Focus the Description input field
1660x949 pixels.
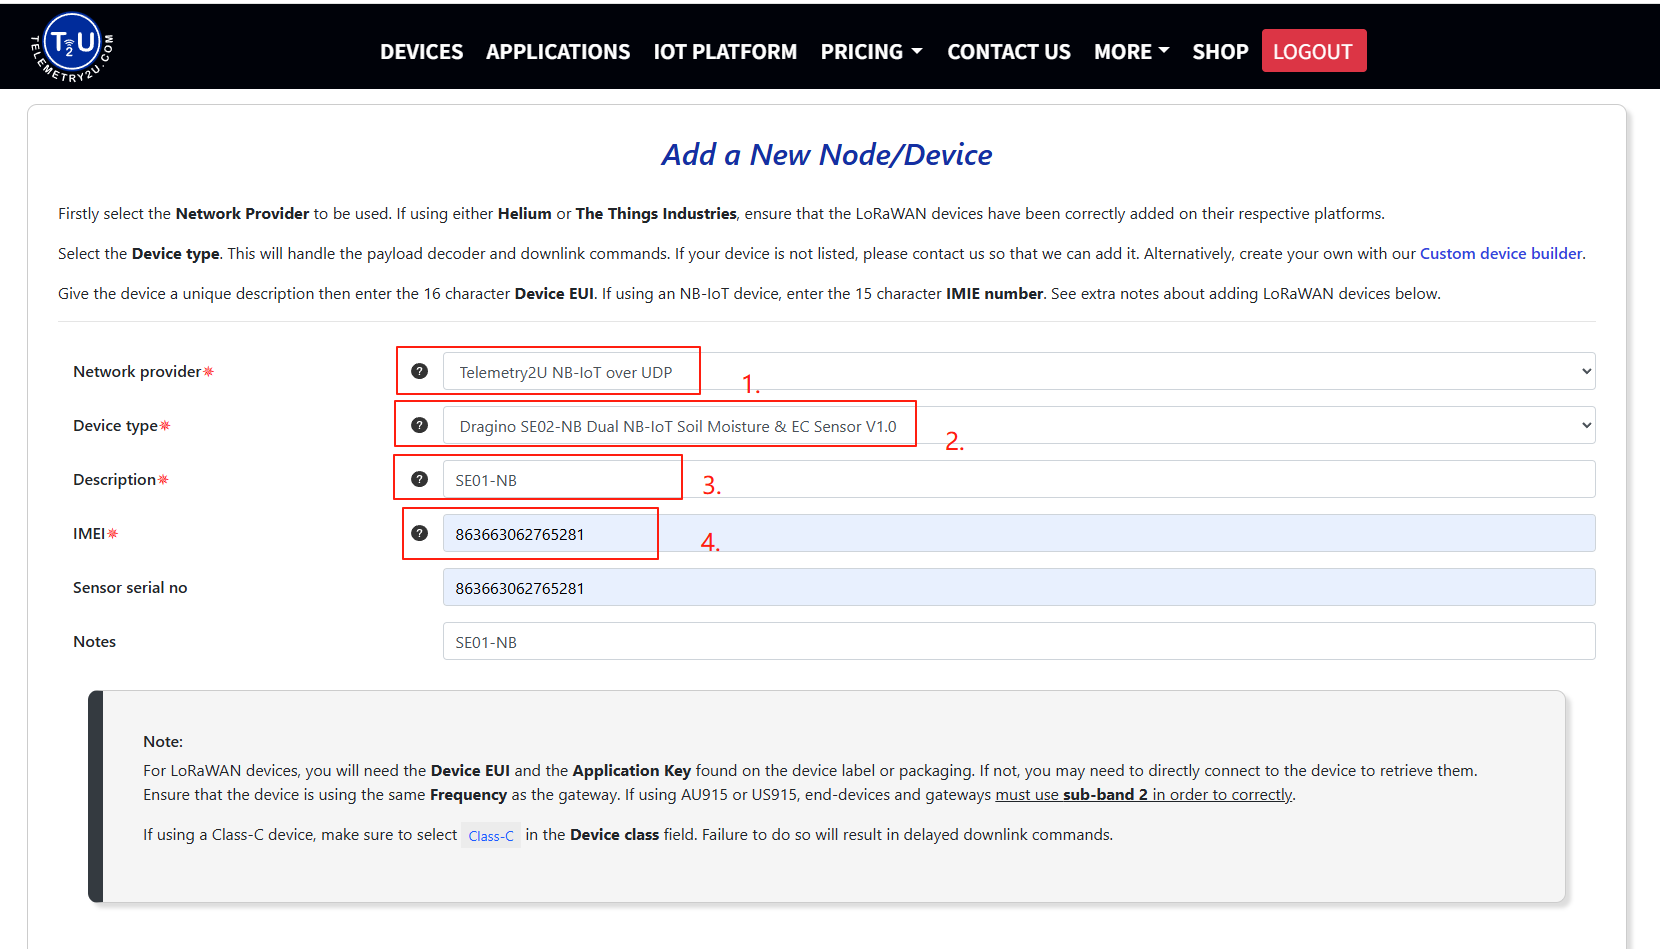[x=1019, y=479]
